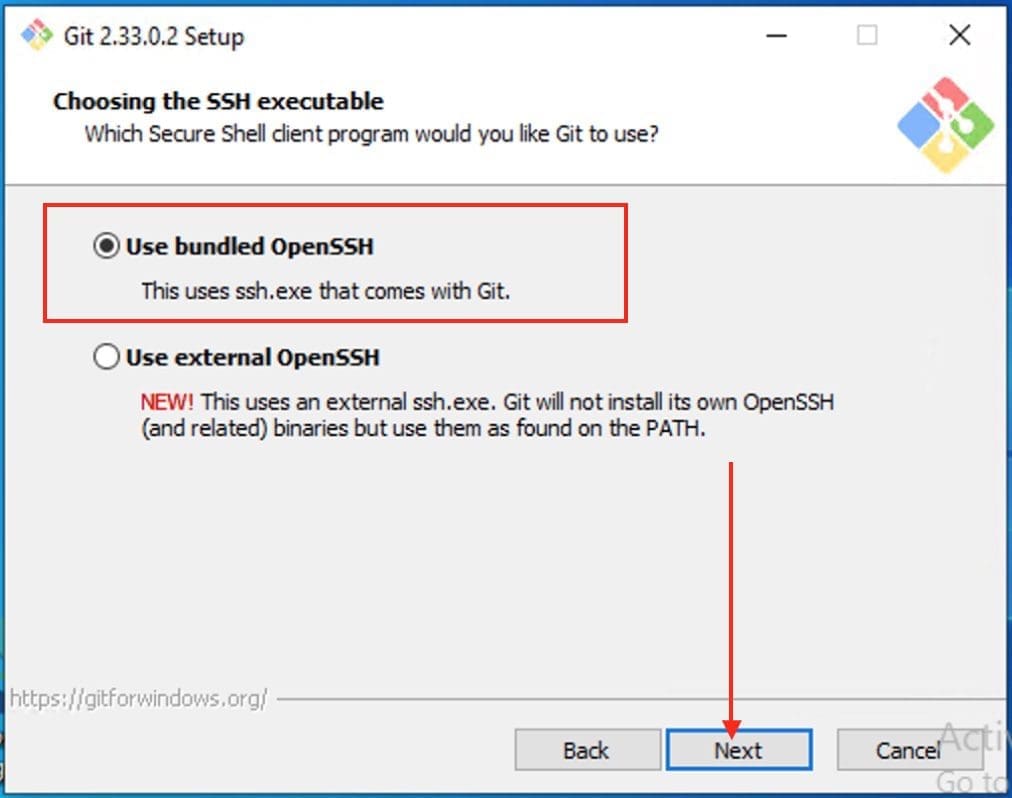Close the Git Setup window
1012x798 pixels.
959,36
